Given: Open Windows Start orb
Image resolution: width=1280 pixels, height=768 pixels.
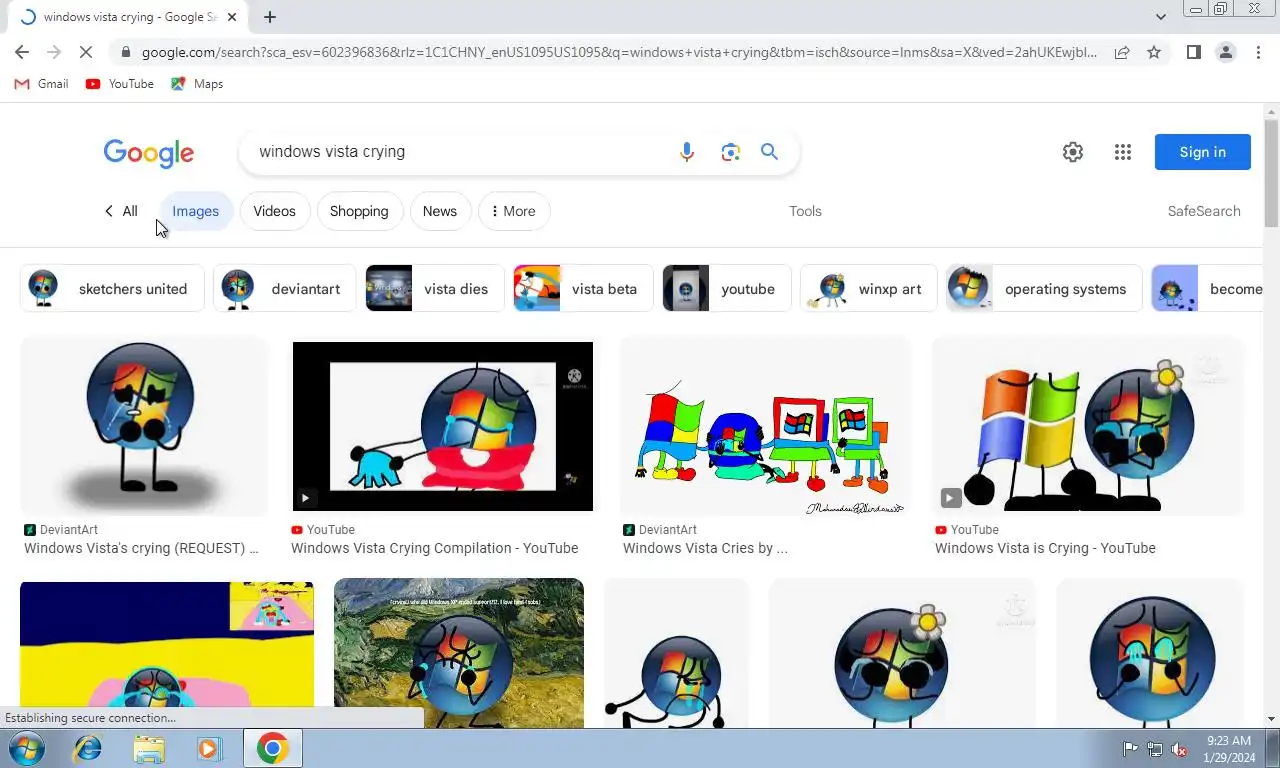Looking at the screenshot, I should (x=27, y=748).
